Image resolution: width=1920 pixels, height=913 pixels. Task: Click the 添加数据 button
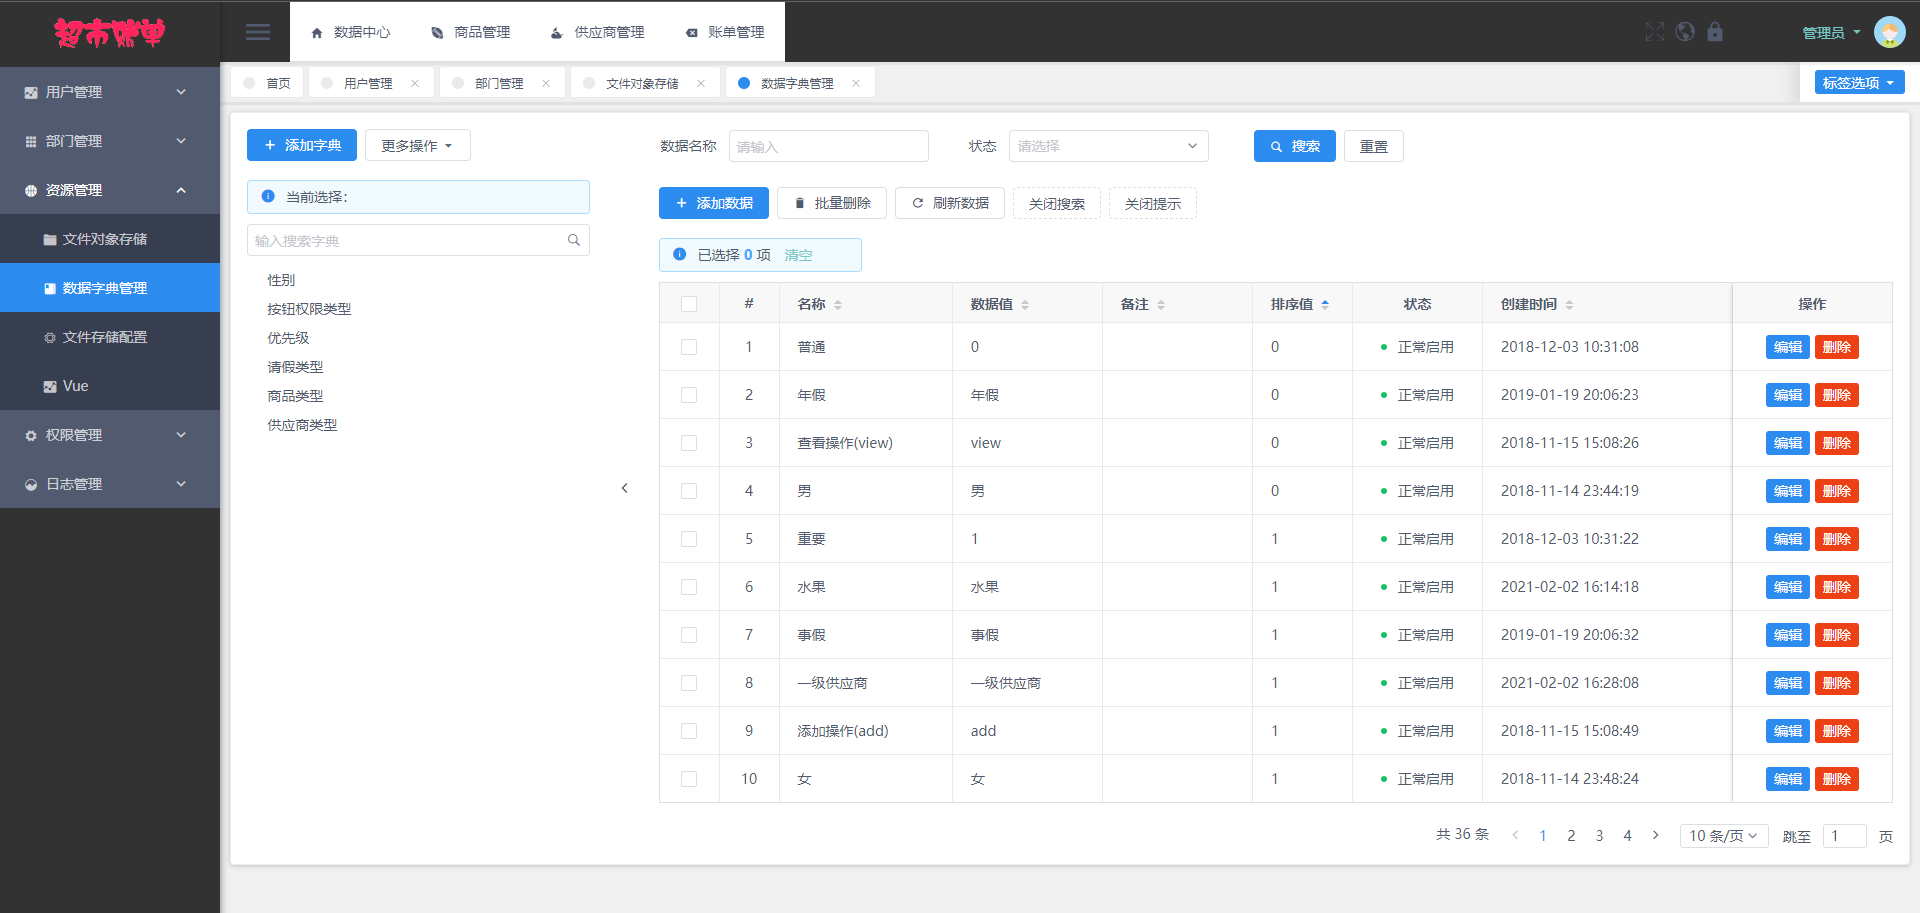[714, 203]
